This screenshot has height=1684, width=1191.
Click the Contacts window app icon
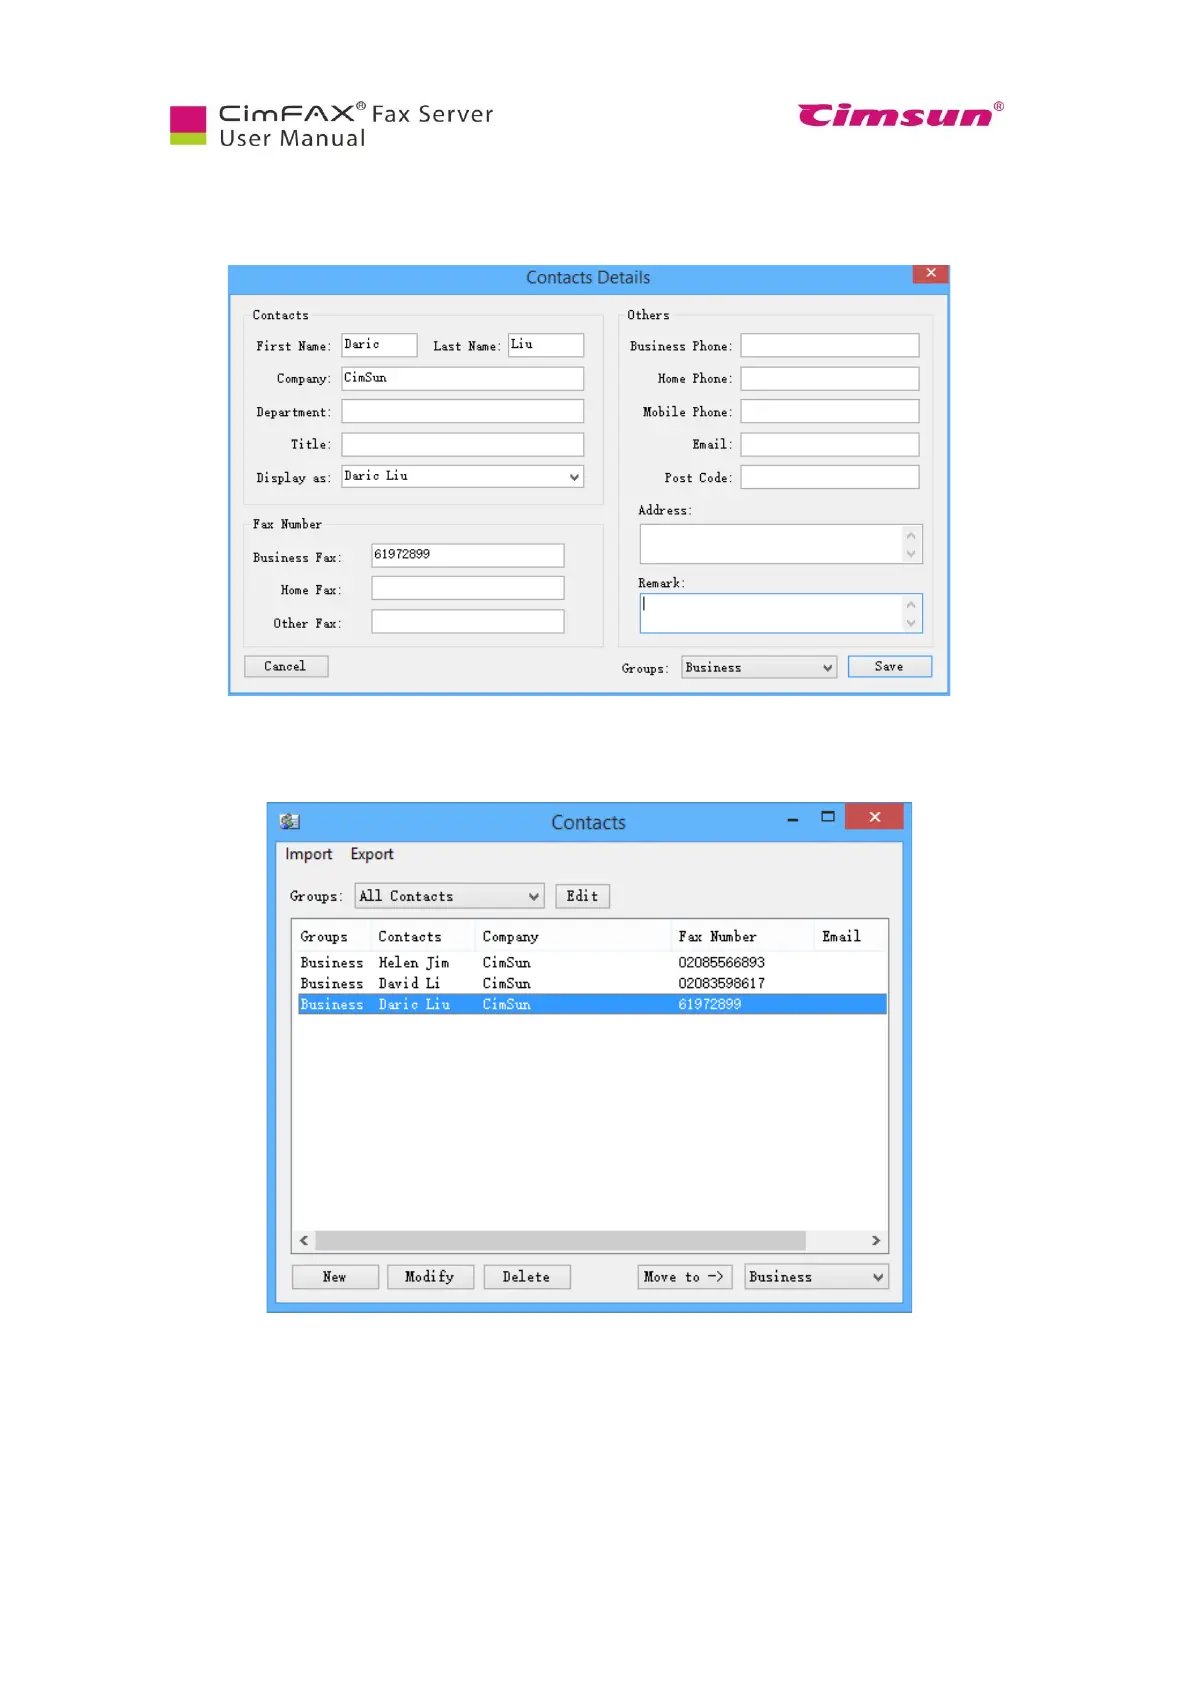[290, 821]
